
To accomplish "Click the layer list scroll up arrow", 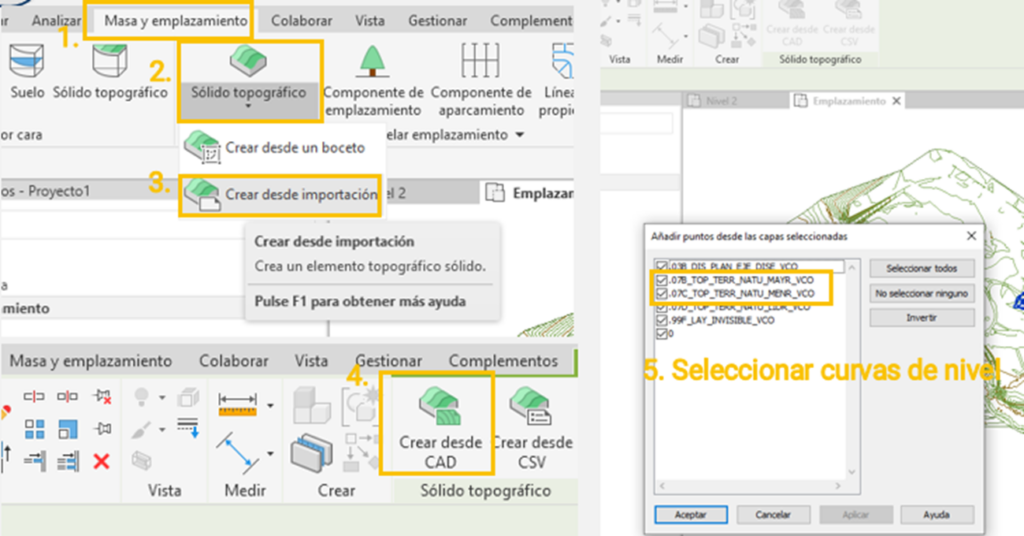I will 852,268.
